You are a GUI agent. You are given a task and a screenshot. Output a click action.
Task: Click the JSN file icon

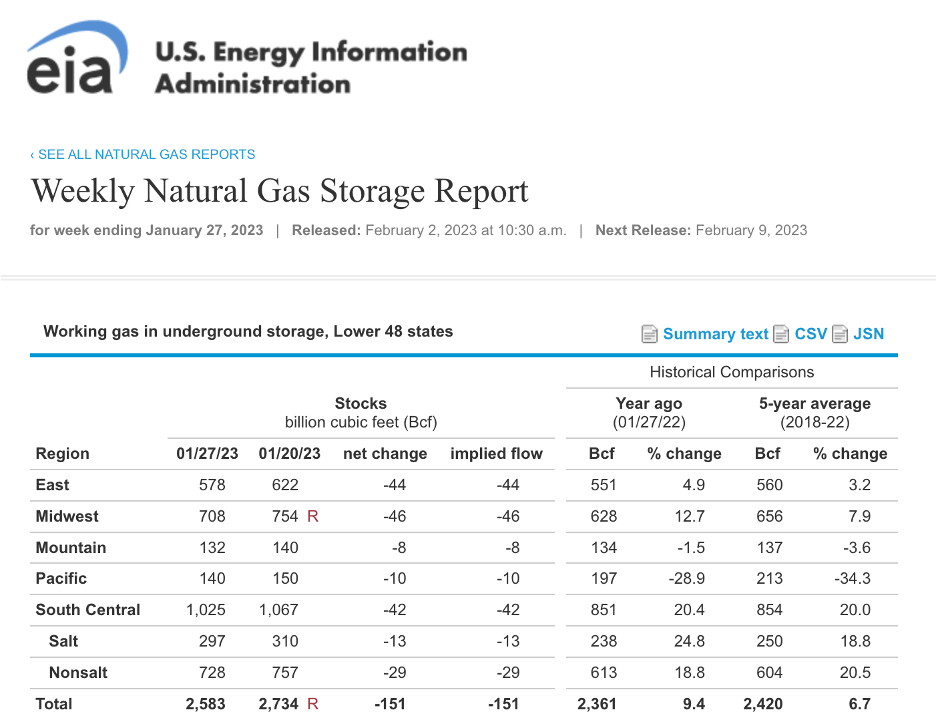(x=840, y=334)
